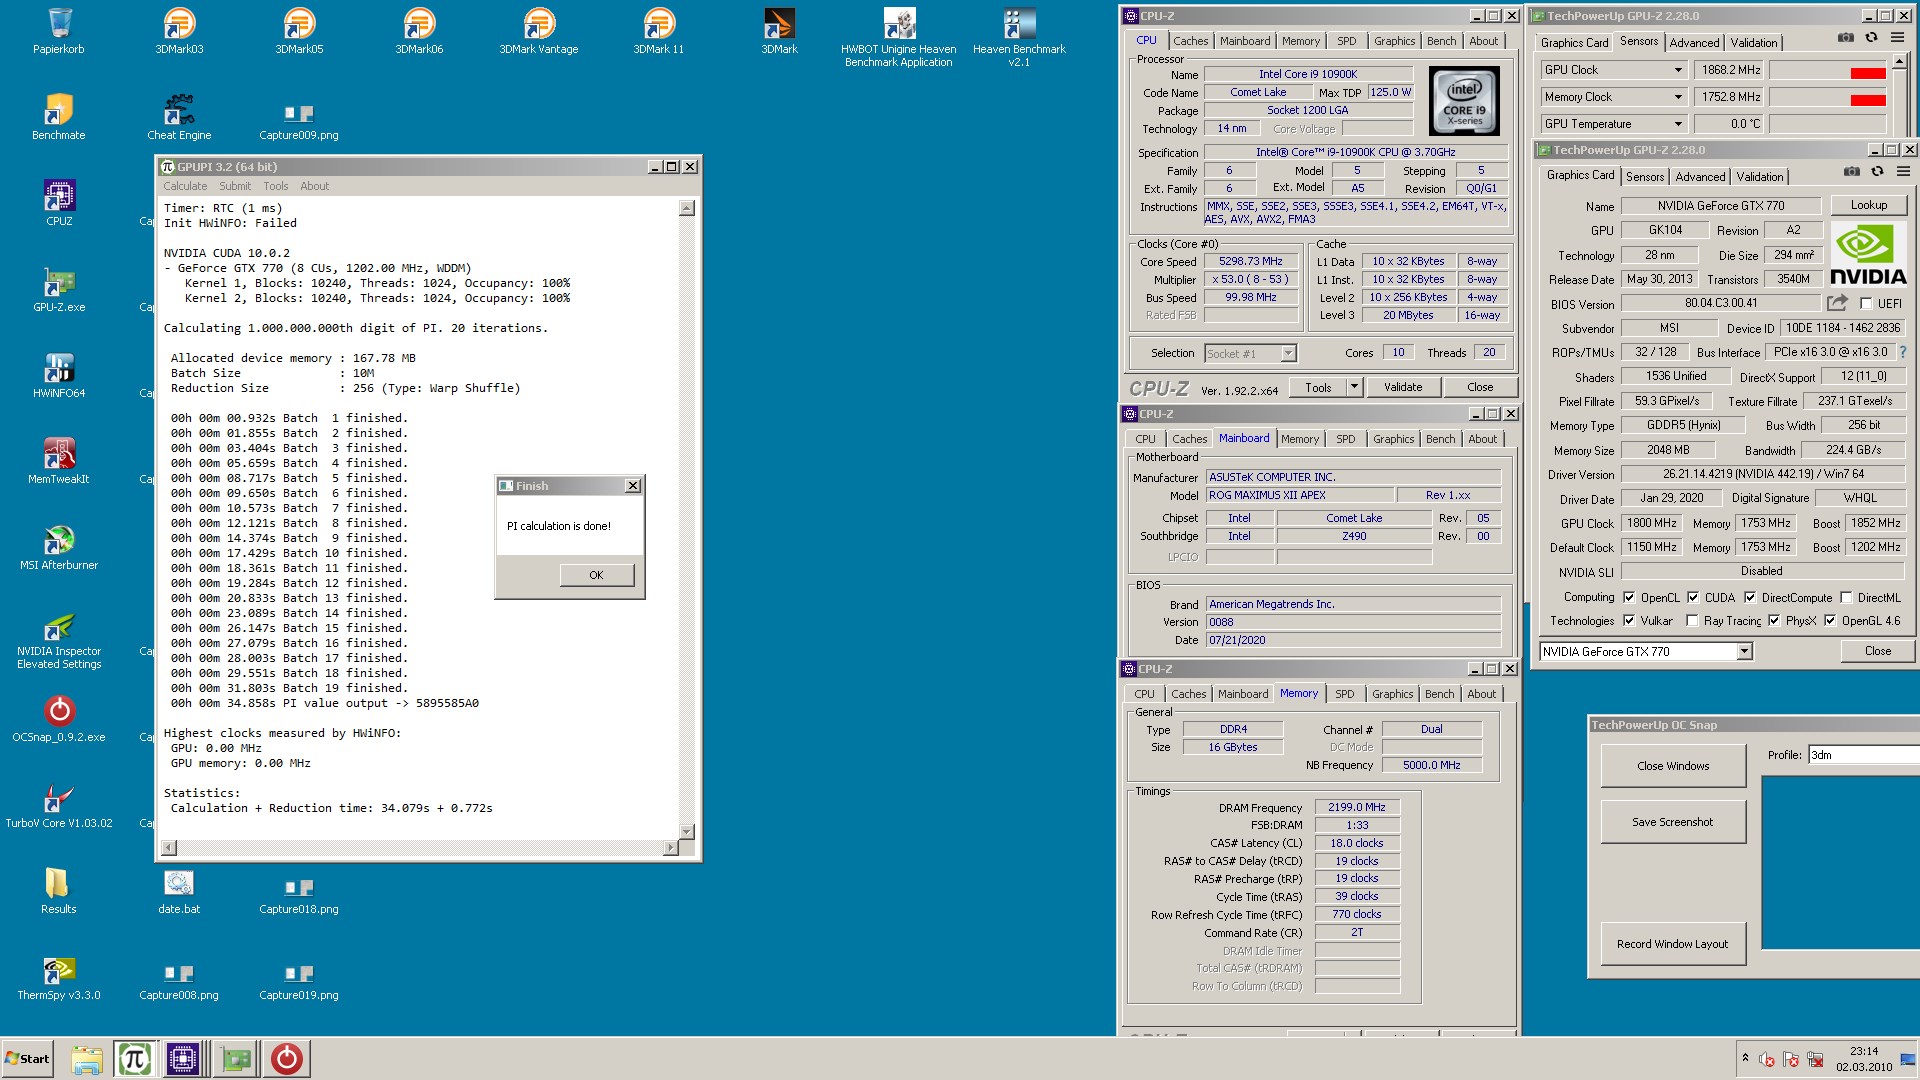Screen dimensions: 1920x1080
Task: Click Save Screenshot in OC Snap
Action: (x=1672, y=822)
